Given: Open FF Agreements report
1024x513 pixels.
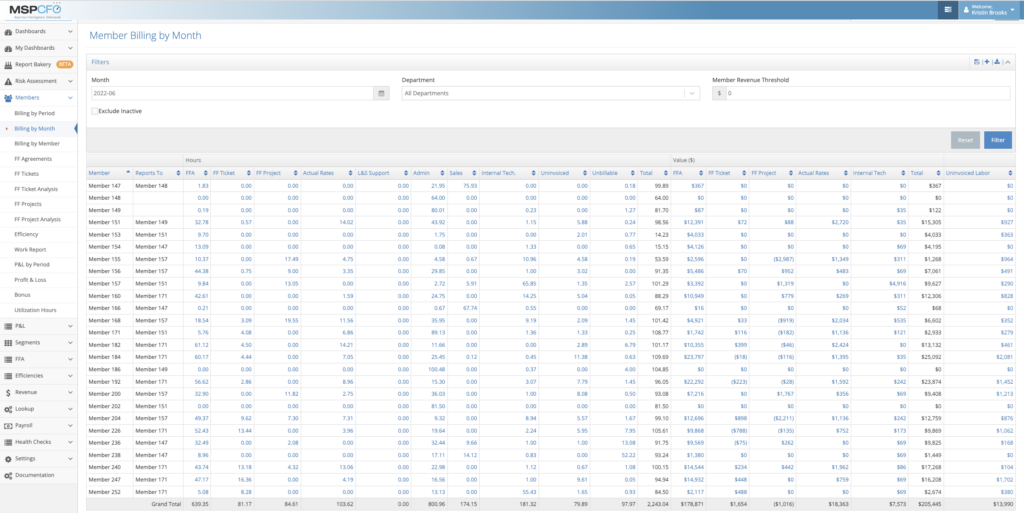Looking at the screenshot, I should coord(33,159).
